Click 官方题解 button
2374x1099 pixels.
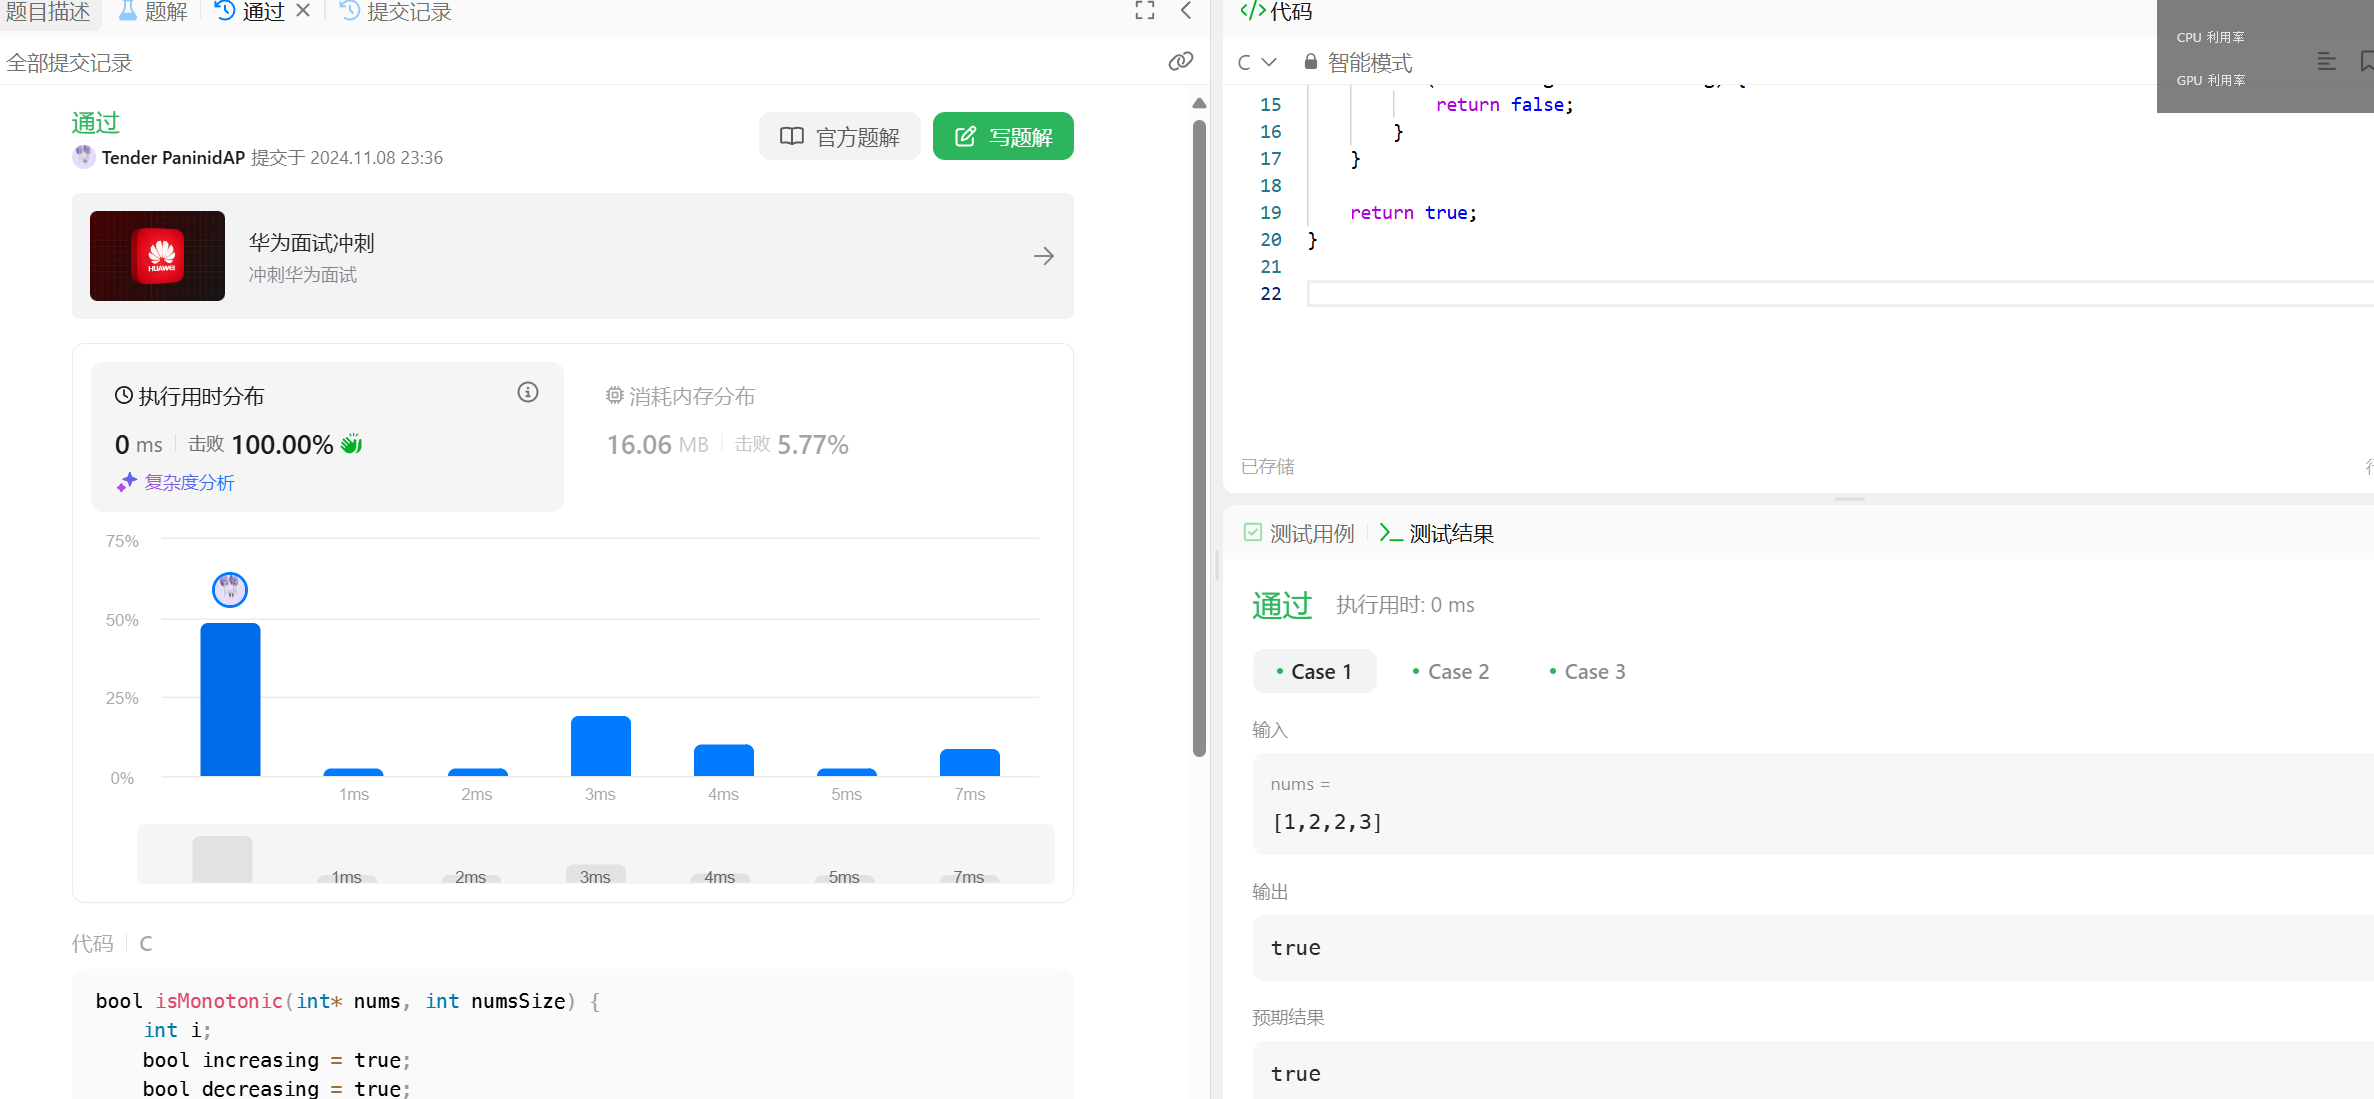coord(840,137)
